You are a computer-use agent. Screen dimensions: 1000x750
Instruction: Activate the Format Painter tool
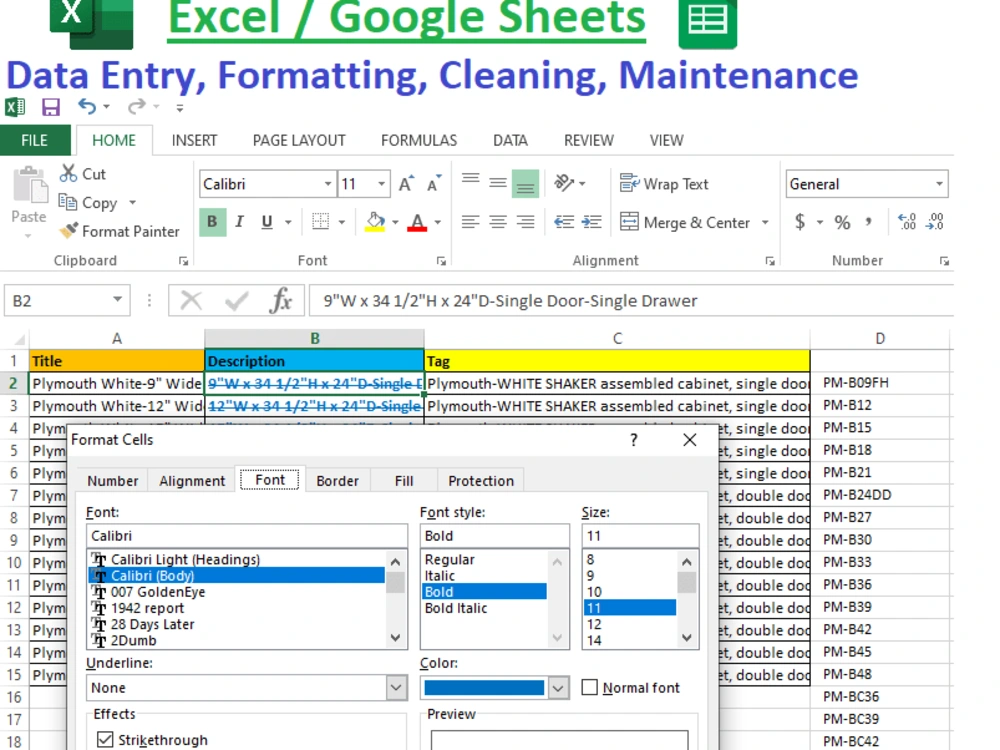pos(119,231)
